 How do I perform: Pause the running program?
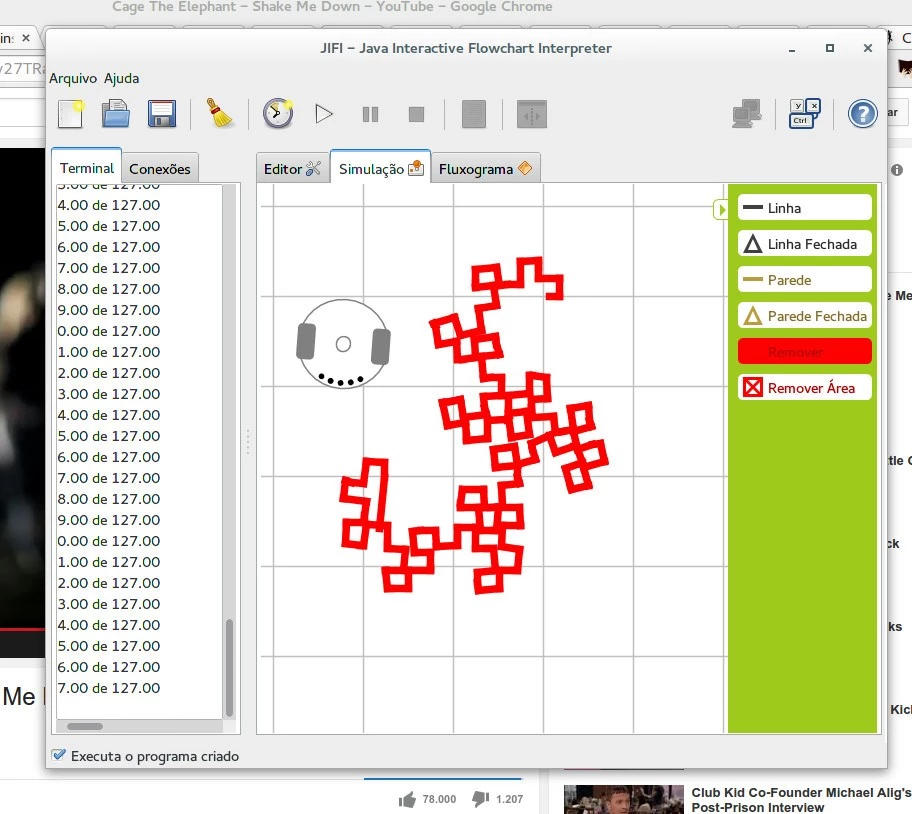click(x=370, y=115)
